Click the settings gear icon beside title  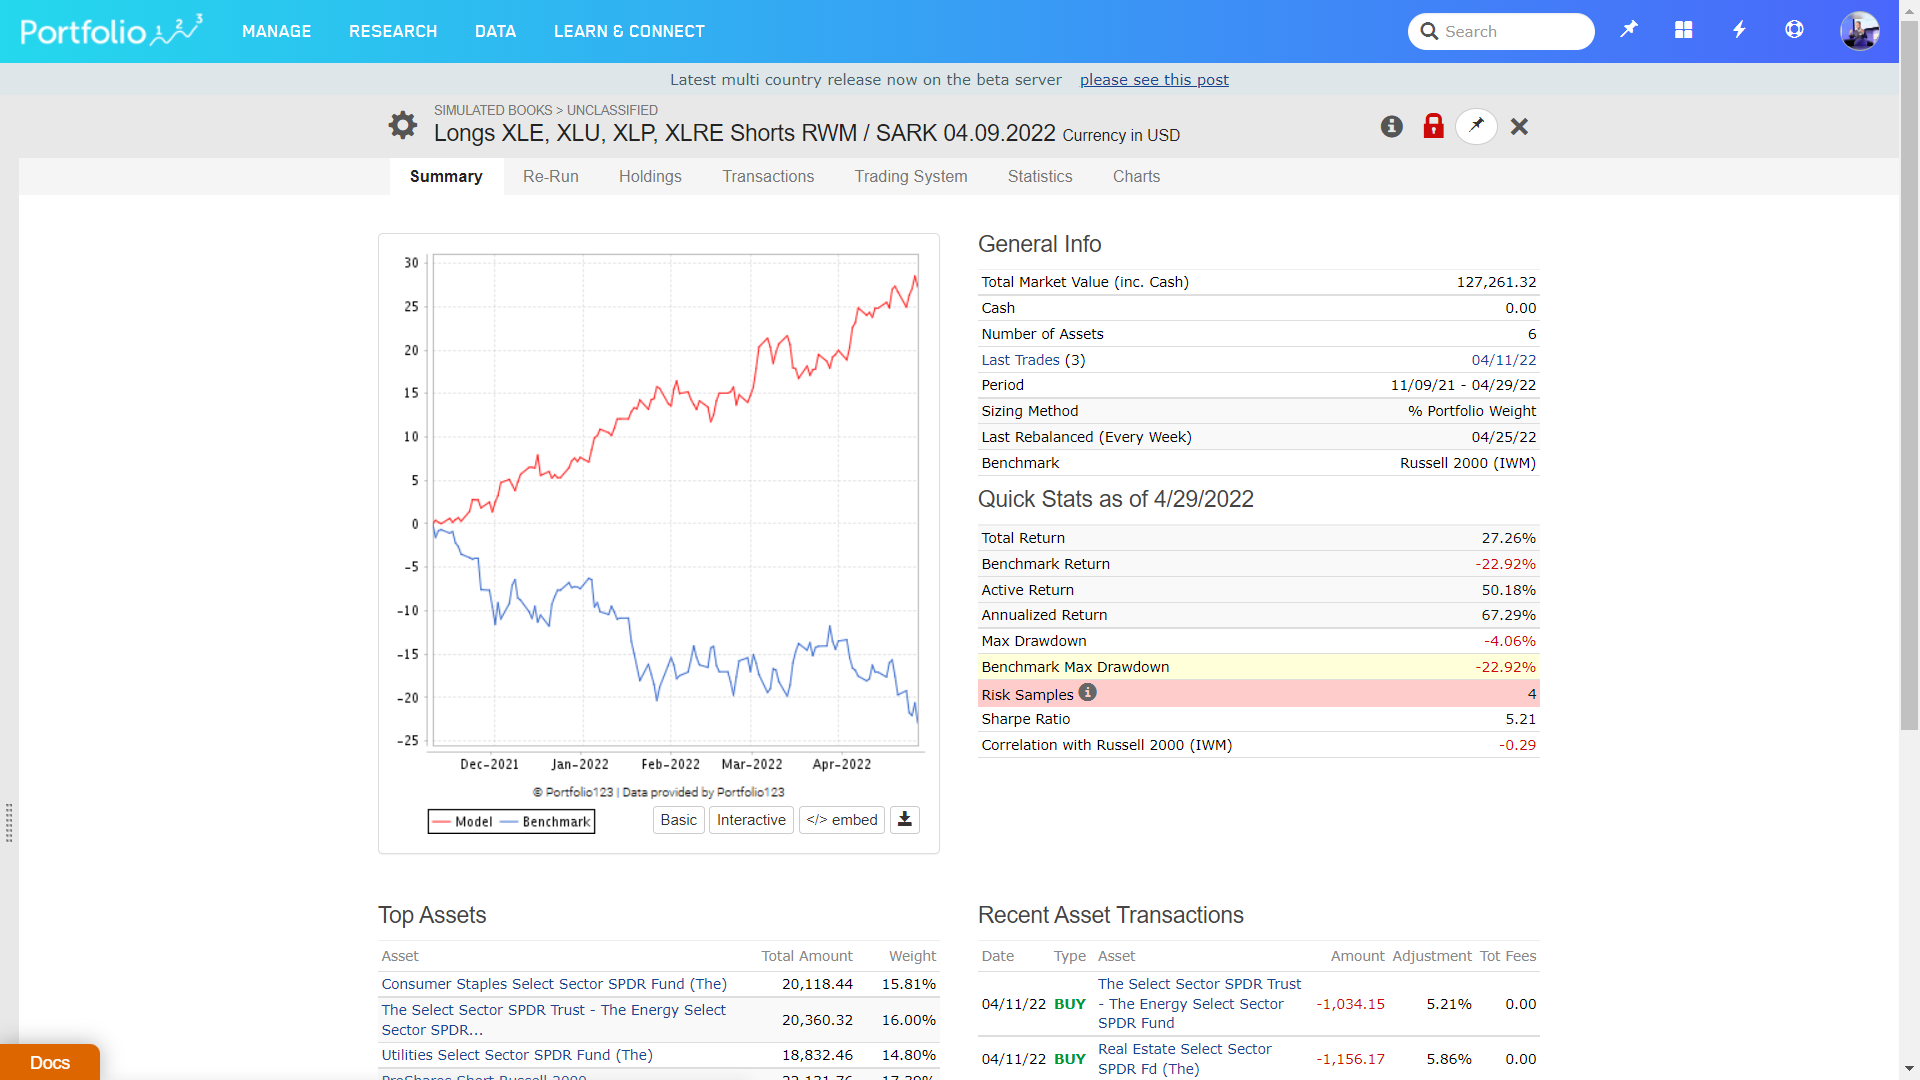coord(402,125)
